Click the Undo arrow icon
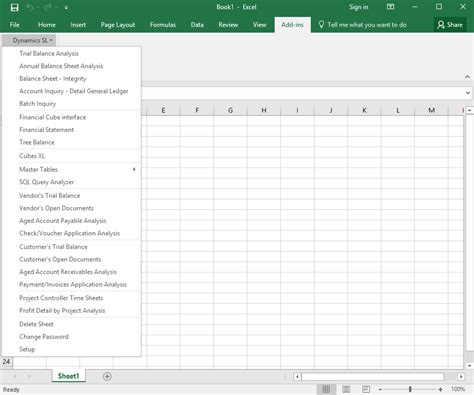 click(x=30, y=7)
